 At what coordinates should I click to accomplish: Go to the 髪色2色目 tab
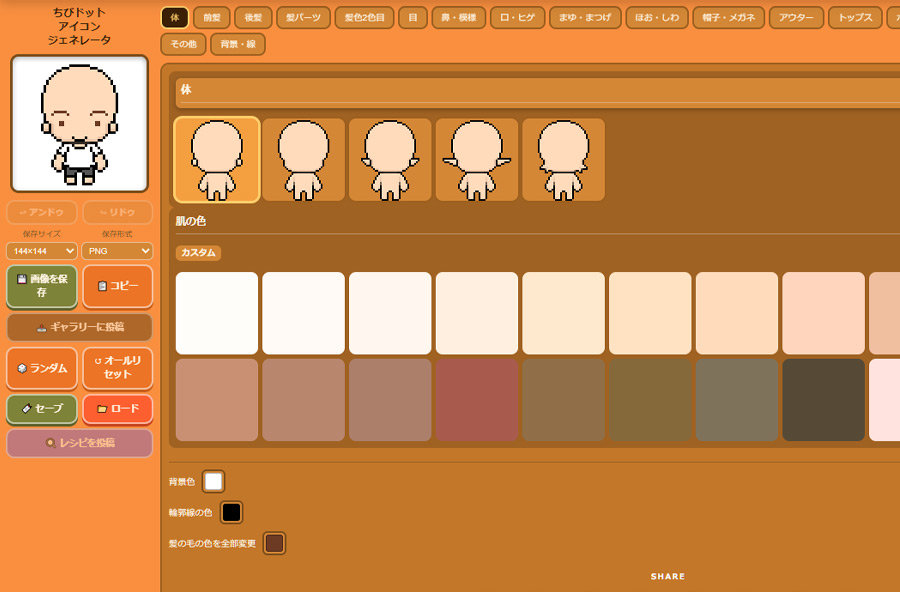(x=364, y=18)
